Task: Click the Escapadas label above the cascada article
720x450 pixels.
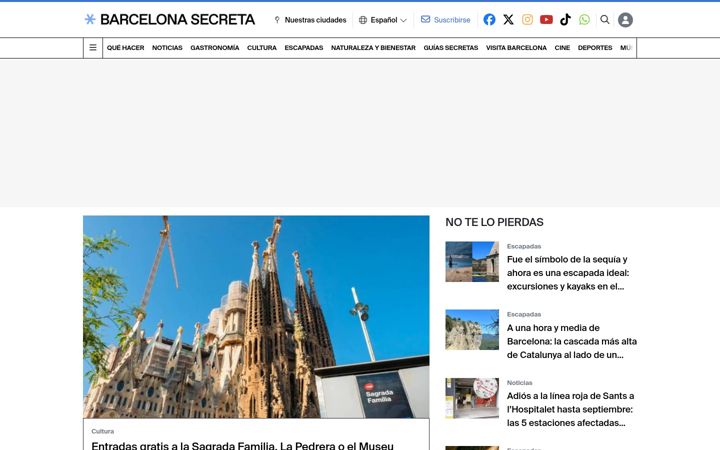Action: coord(524,314)
